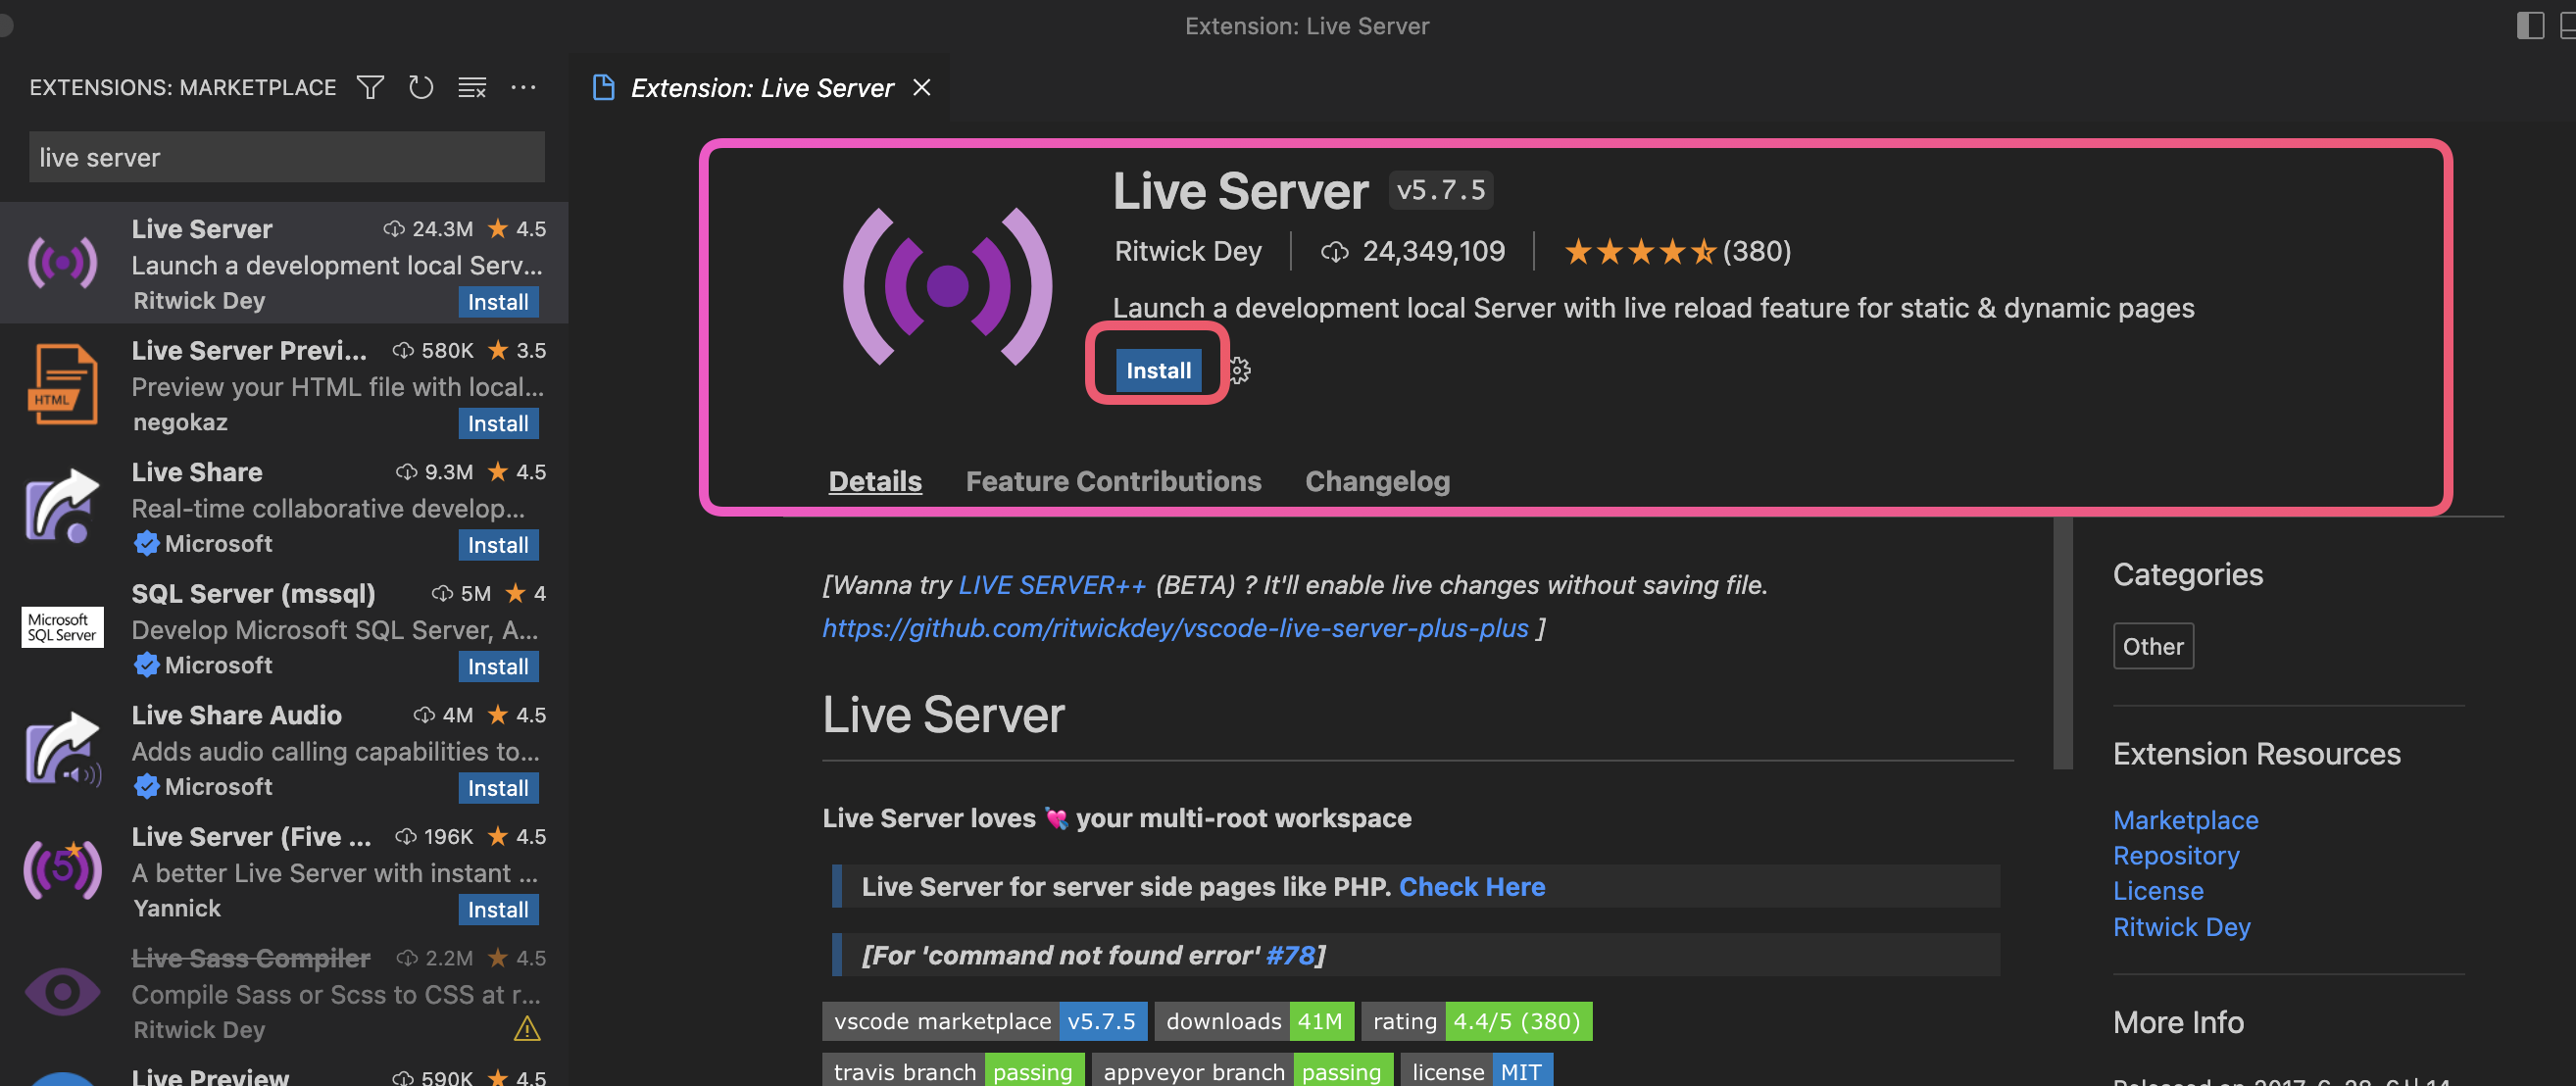Clear extensions search results icon
Screen dimensions: 2576x1086
click(472, 88)
